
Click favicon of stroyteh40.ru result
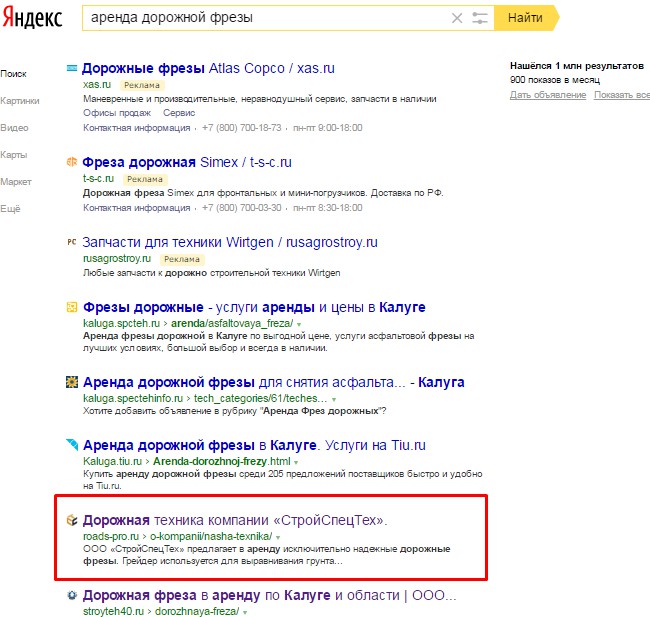click(72, 595)
